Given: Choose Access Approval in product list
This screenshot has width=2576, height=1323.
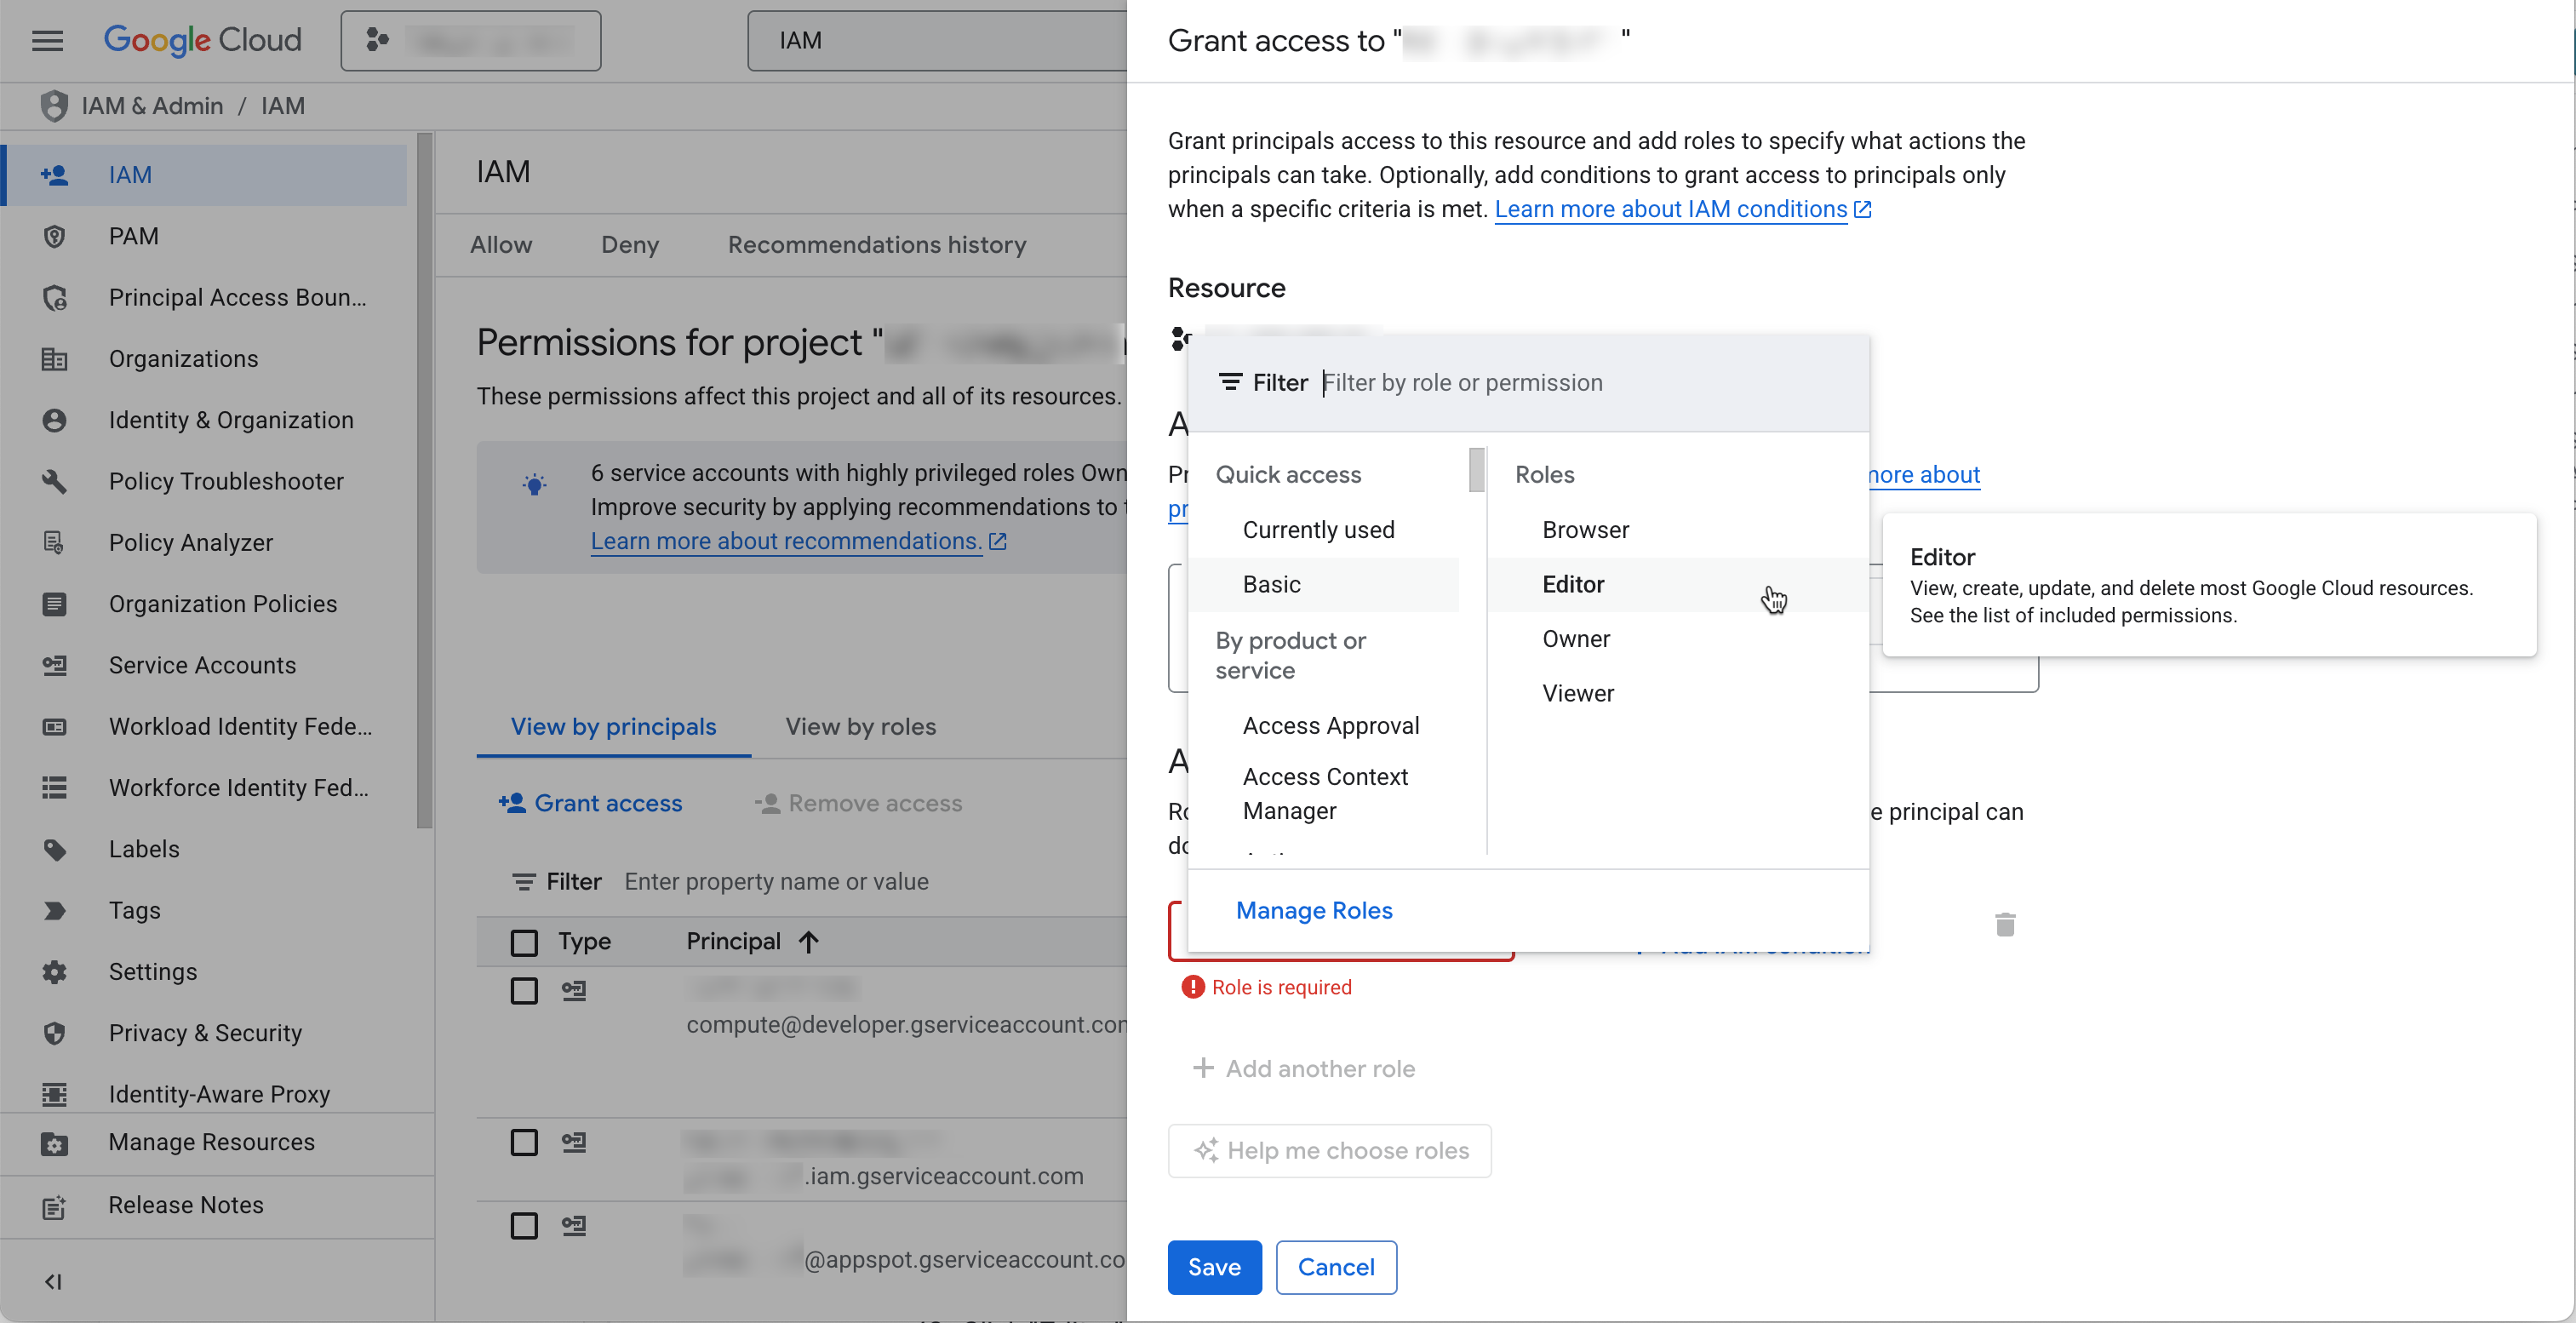Looking at the screenshot, I should [1330, 726].
